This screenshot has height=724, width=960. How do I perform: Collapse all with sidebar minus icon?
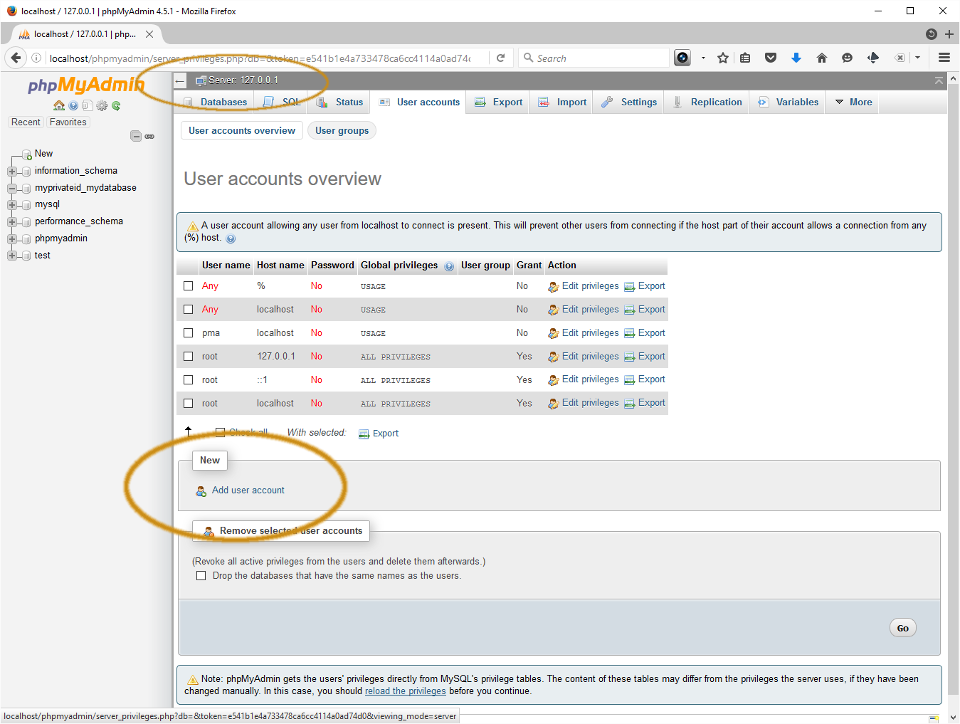[x=136, y=136]
